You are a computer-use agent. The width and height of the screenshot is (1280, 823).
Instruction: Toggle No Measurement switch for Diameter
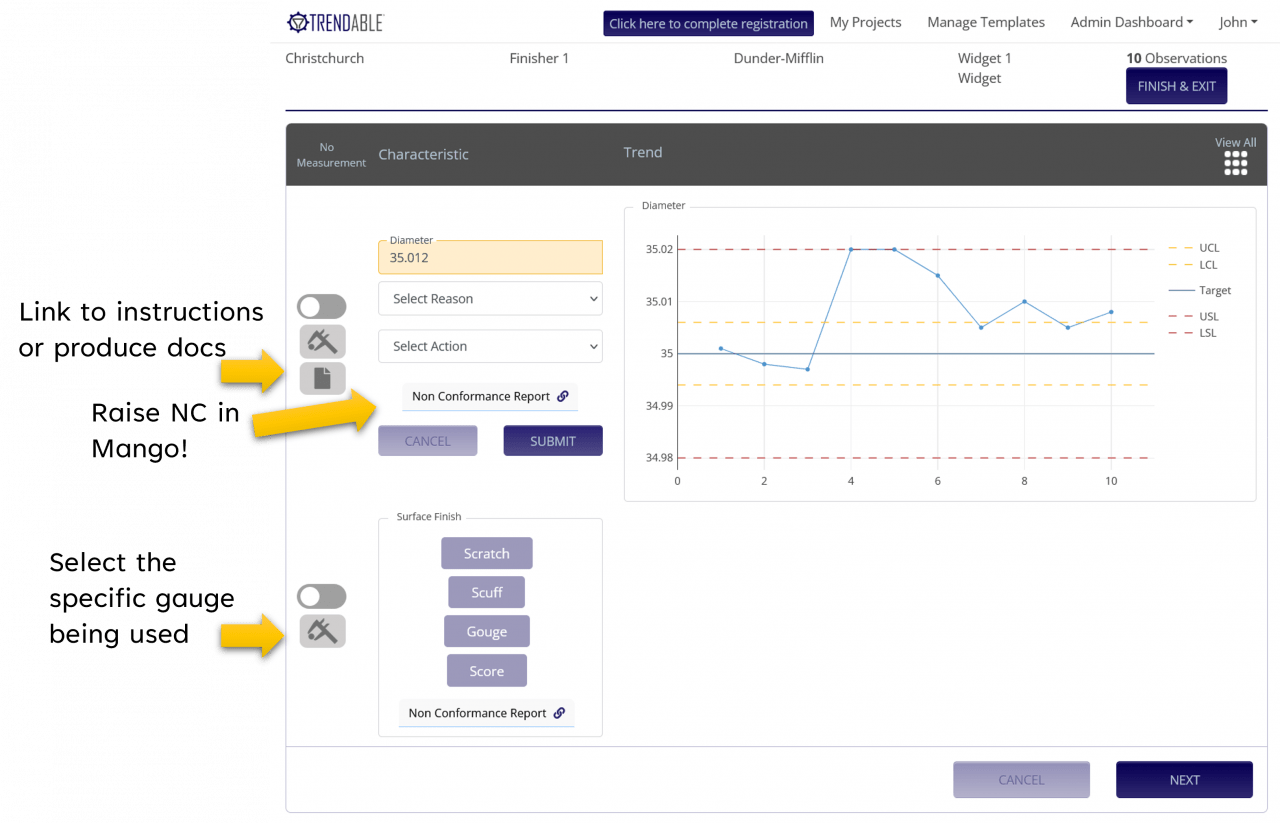pyautogui.click(x=322, y=307)
